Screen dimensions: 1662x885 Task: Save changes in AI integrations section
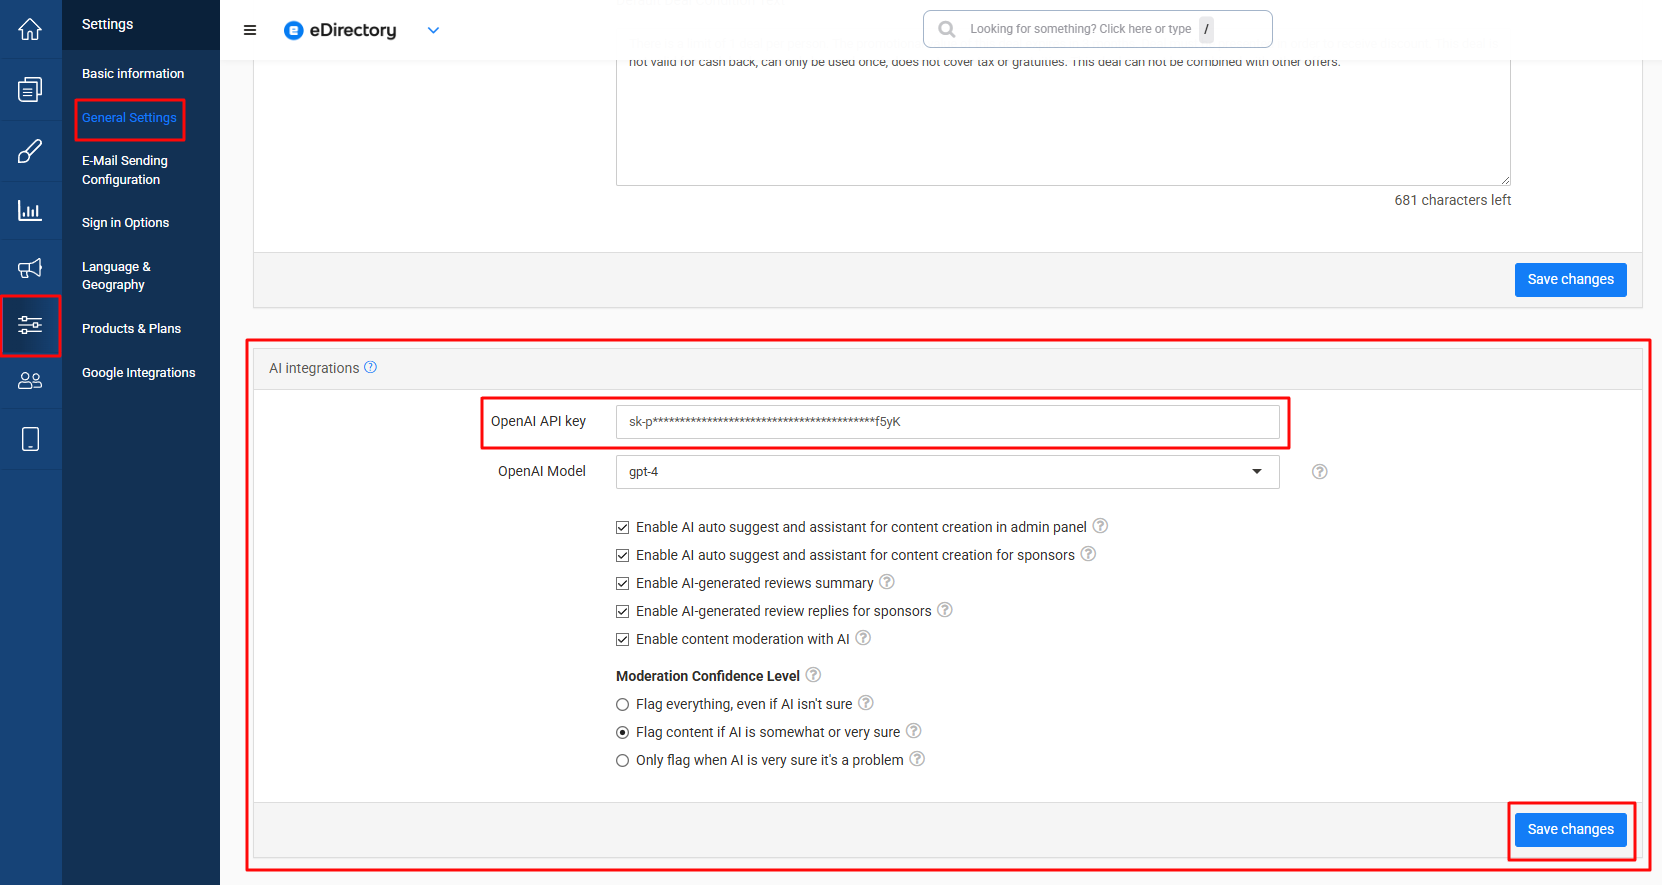(x=1570, y=830)
